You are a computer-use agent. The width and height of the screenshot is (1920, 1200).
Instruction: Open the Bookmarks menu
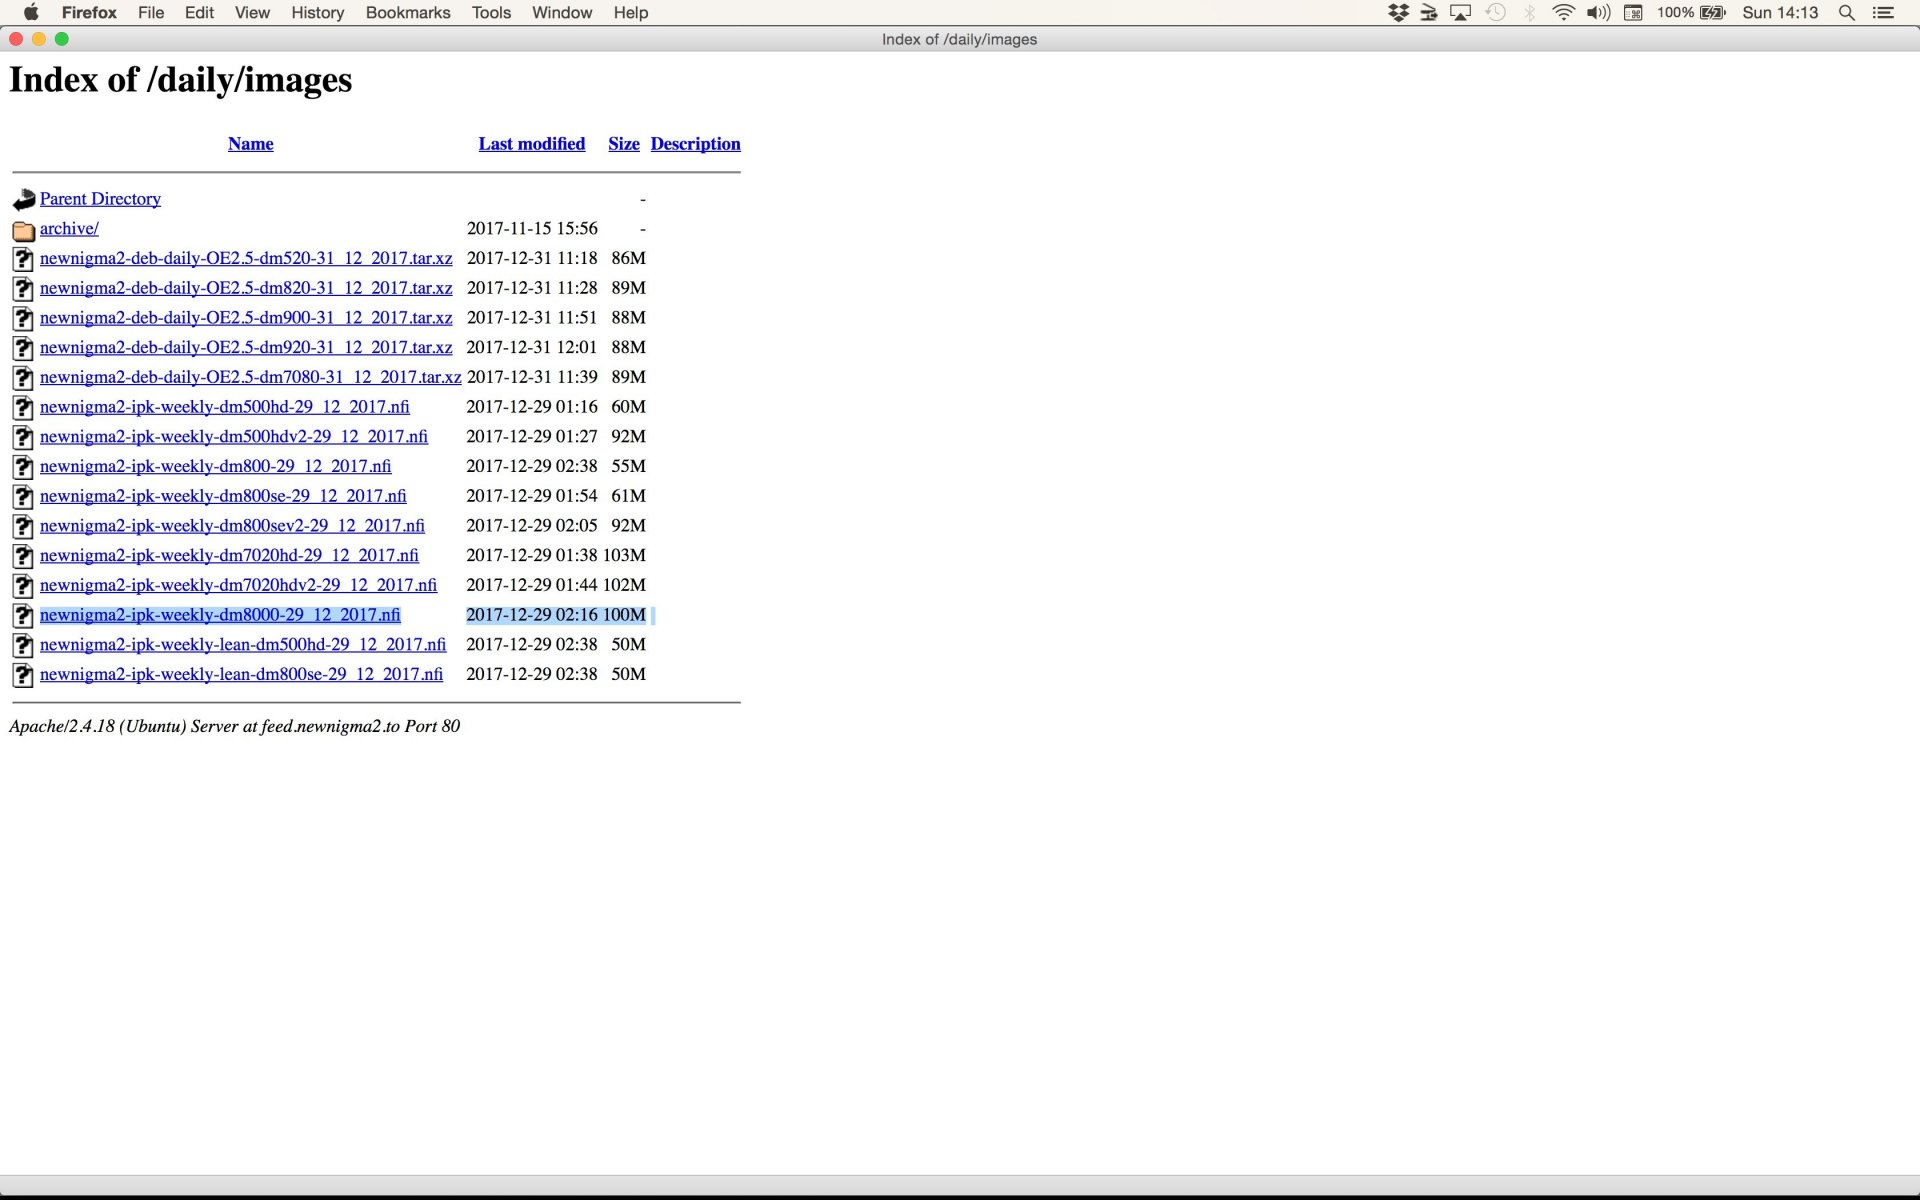click(x=407, y=13)
